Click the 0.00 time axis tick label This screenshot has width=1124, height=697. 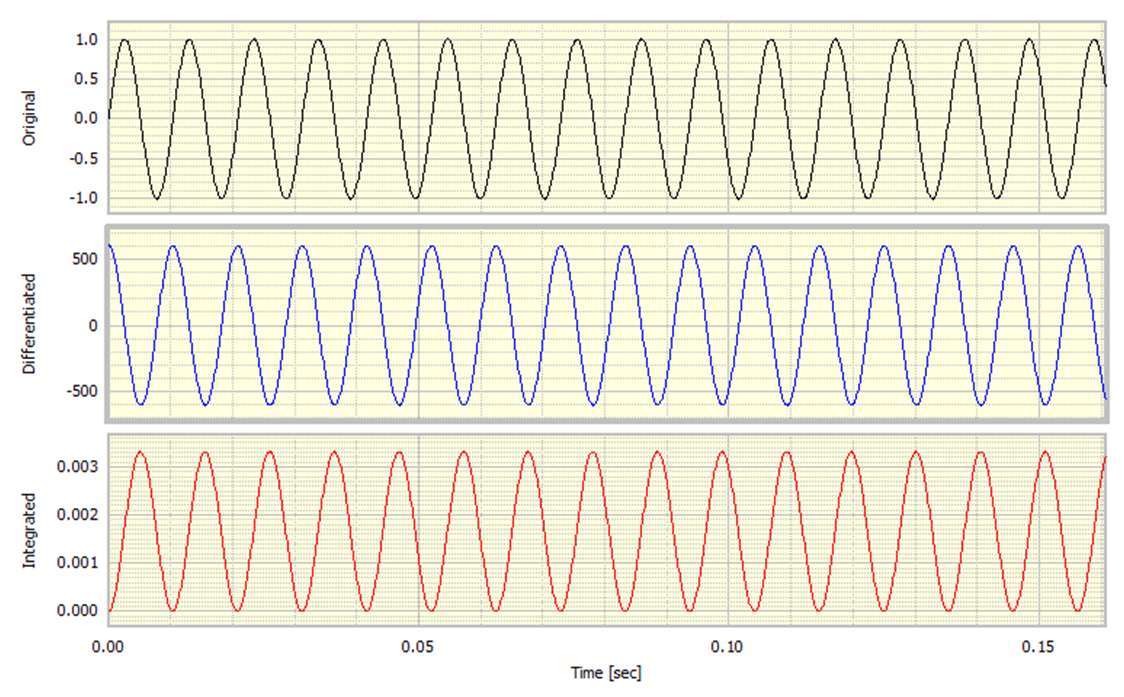[x=108, y=646]
